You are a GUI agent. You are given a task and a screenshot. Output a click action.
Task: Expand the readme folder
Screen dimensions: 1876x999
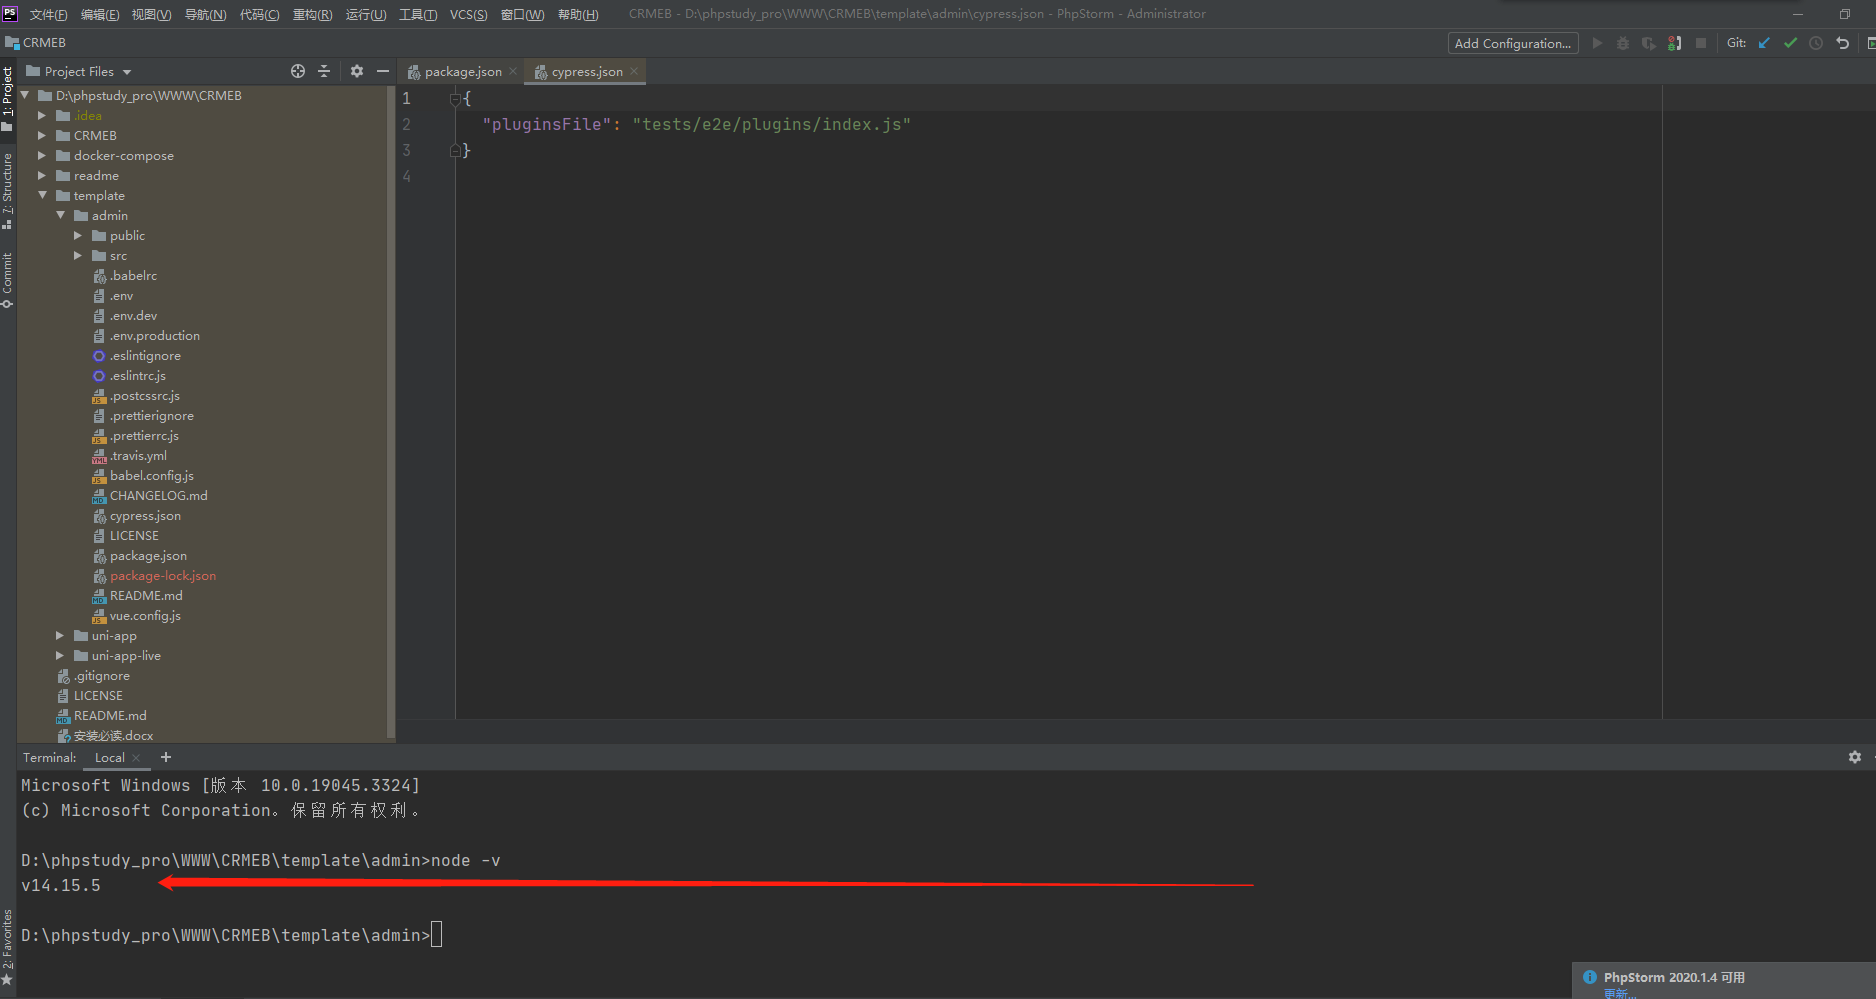(42, 176)
